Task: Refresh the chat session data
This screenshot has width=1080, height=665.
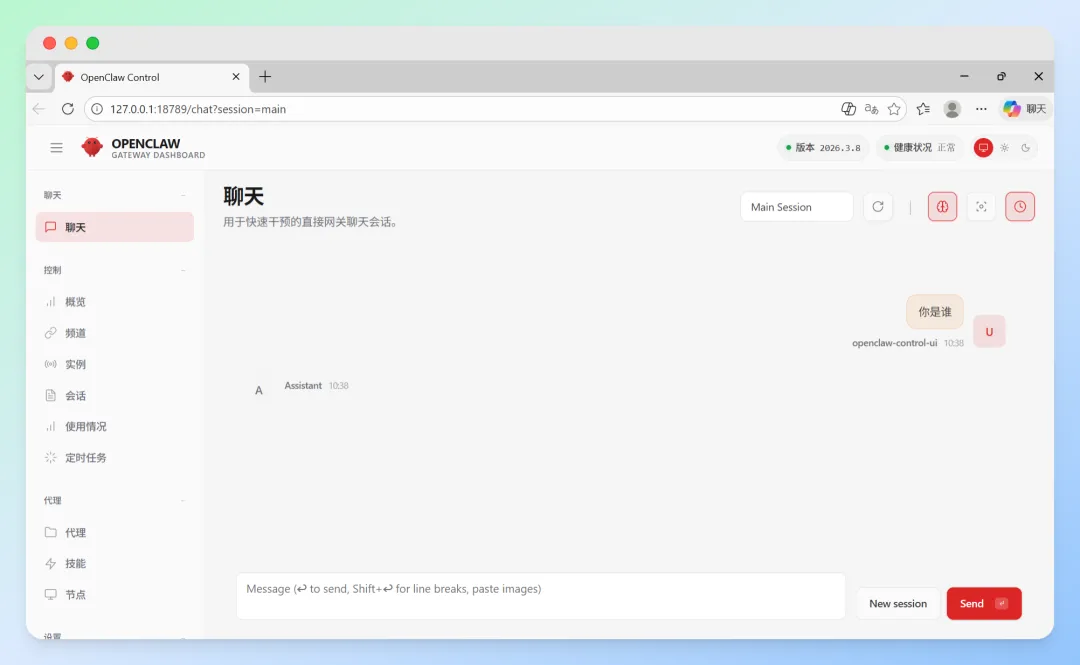Action: pyautogui.click(x=878, y=207)
